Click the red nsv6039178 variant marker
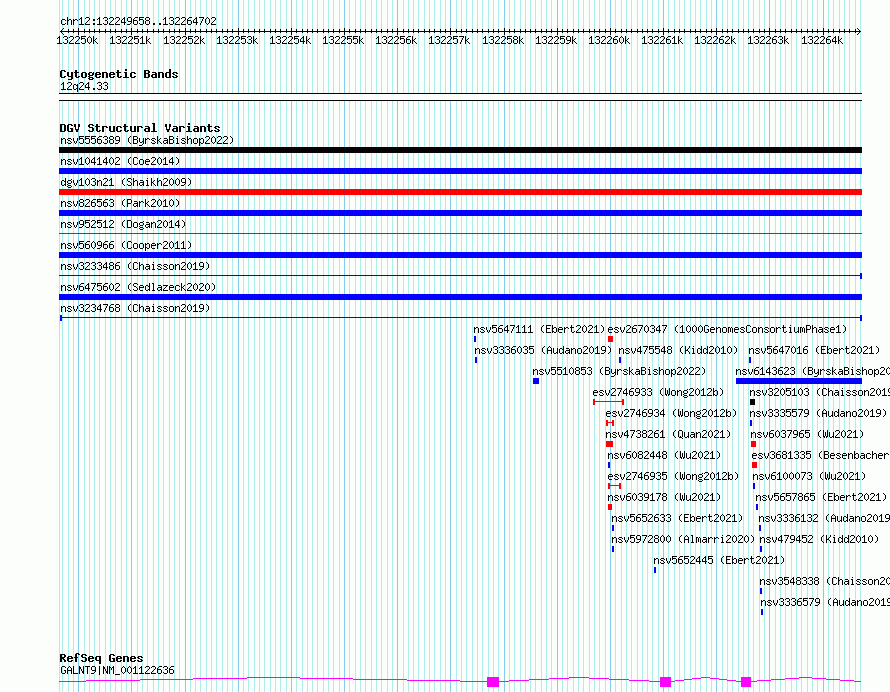Screen dimensions: 890x692 tap(610, 507)
